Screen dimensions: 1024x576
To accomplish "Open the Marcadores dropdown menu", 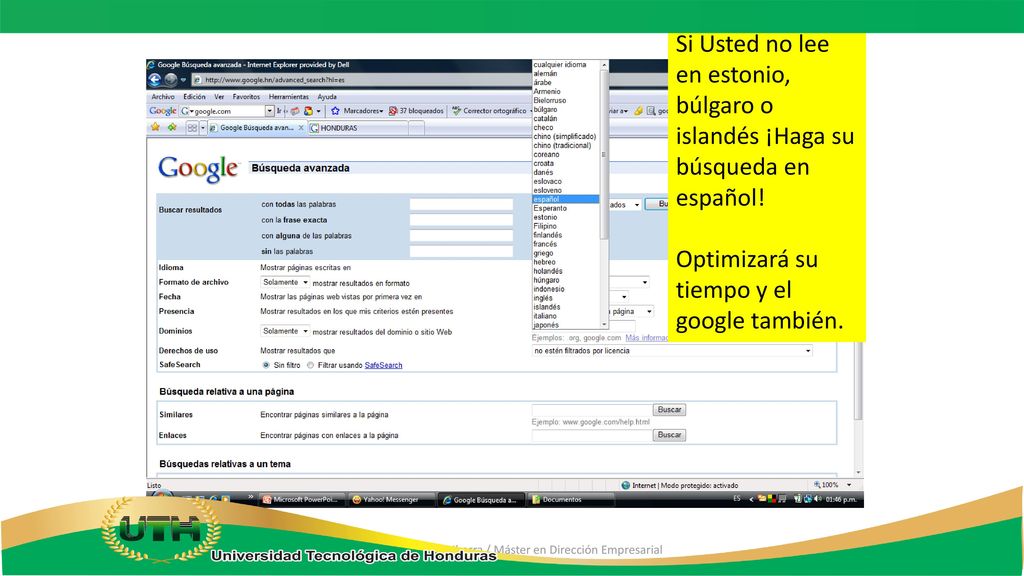I will pyautogui.click(x=363, y=111).
